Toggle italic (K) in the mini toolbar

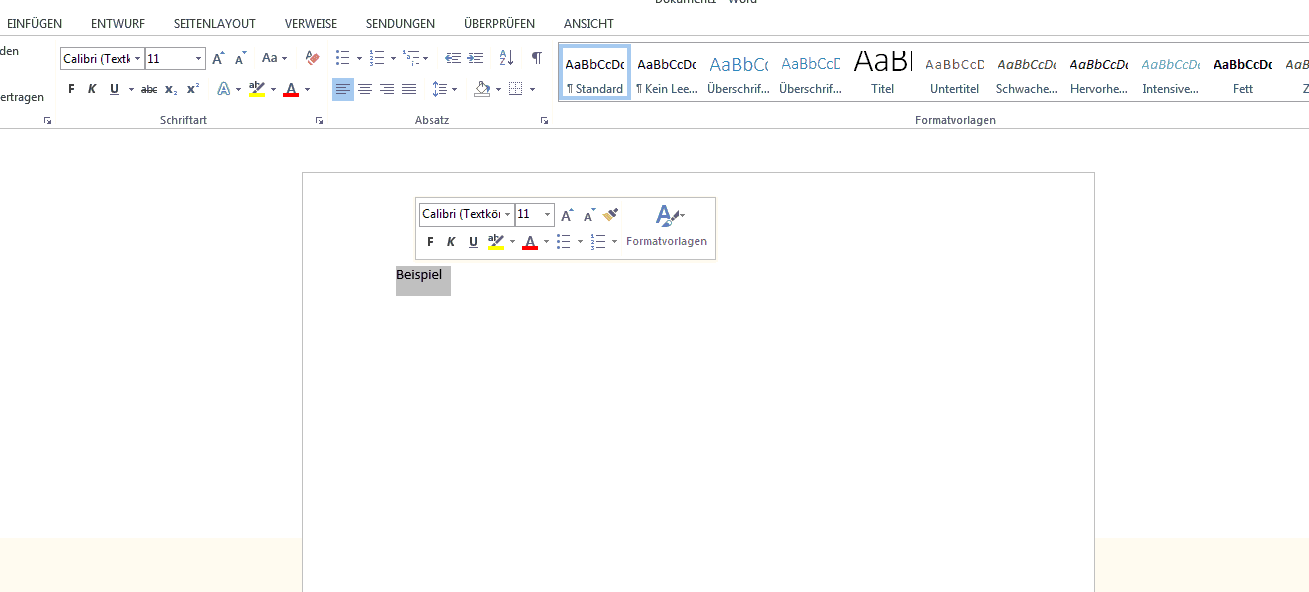pyautogui.click(x=451, y=242)
